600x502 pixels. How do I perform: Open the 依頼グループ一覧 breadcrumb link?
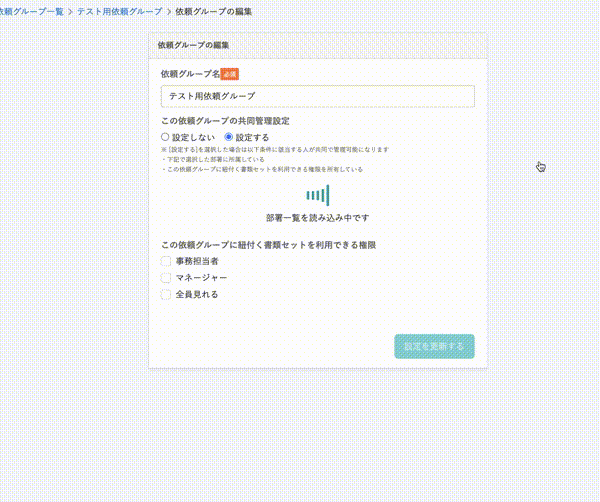[x=31, y=11]
